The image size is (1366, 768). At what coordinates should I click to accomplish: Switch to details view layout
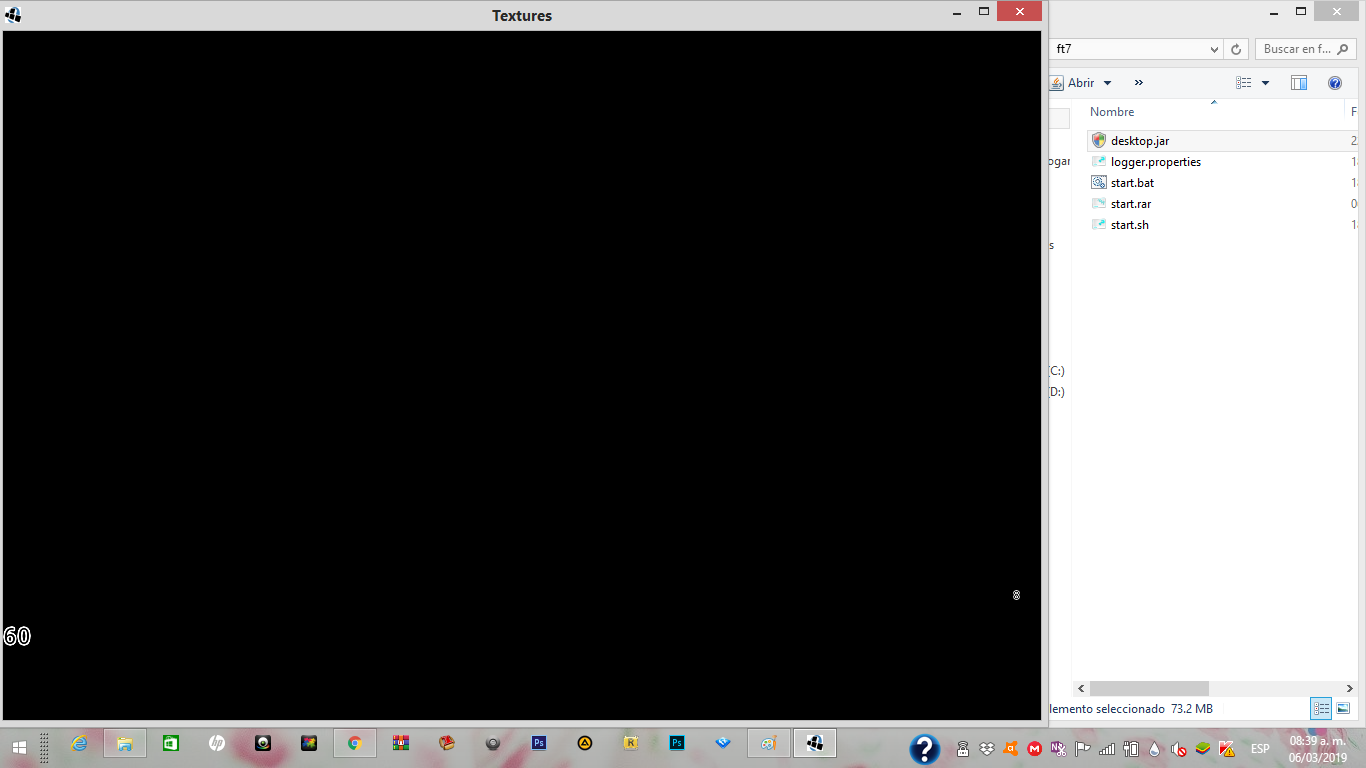pos(1322,708)
